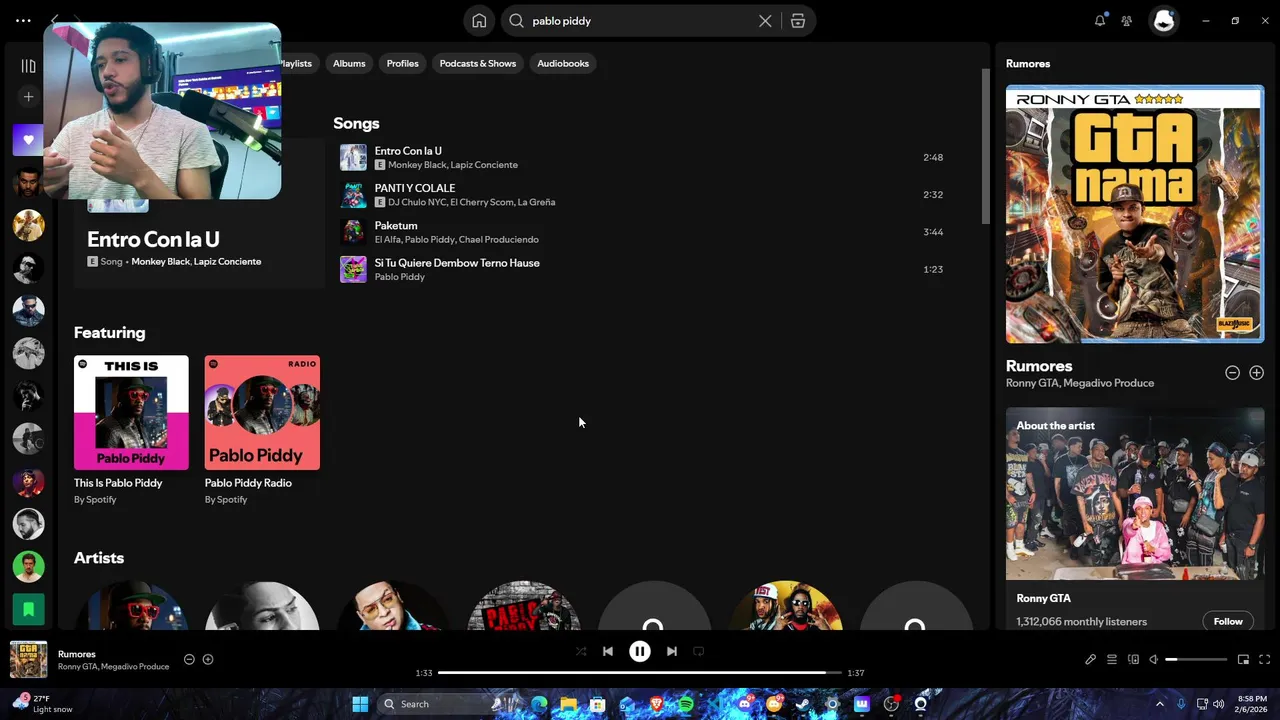Filter results by Audiobooks
The height and width of the screenshot is (720, 1280).
coord(563,63)
